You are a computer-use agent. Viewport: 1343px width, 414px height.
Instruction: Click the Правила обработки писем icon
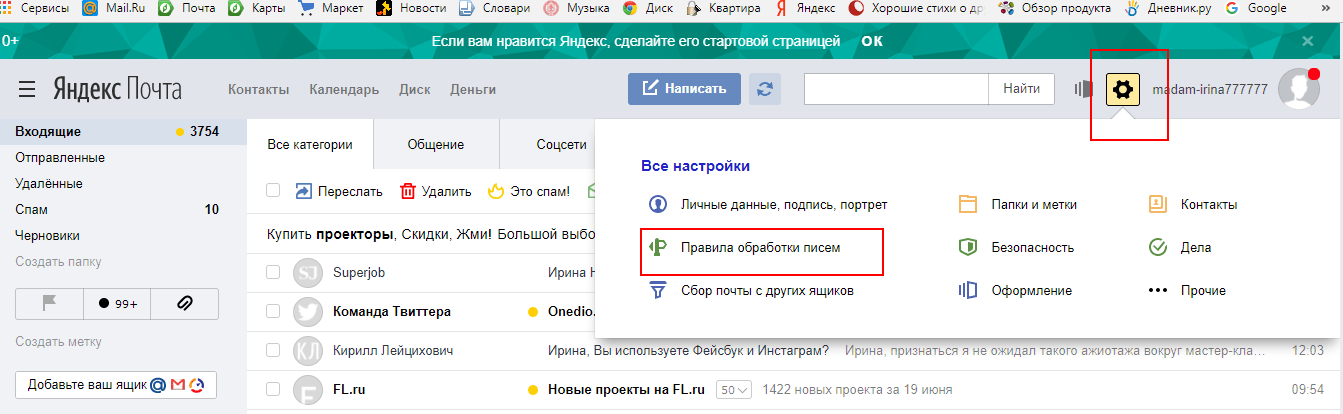[658, 247]
